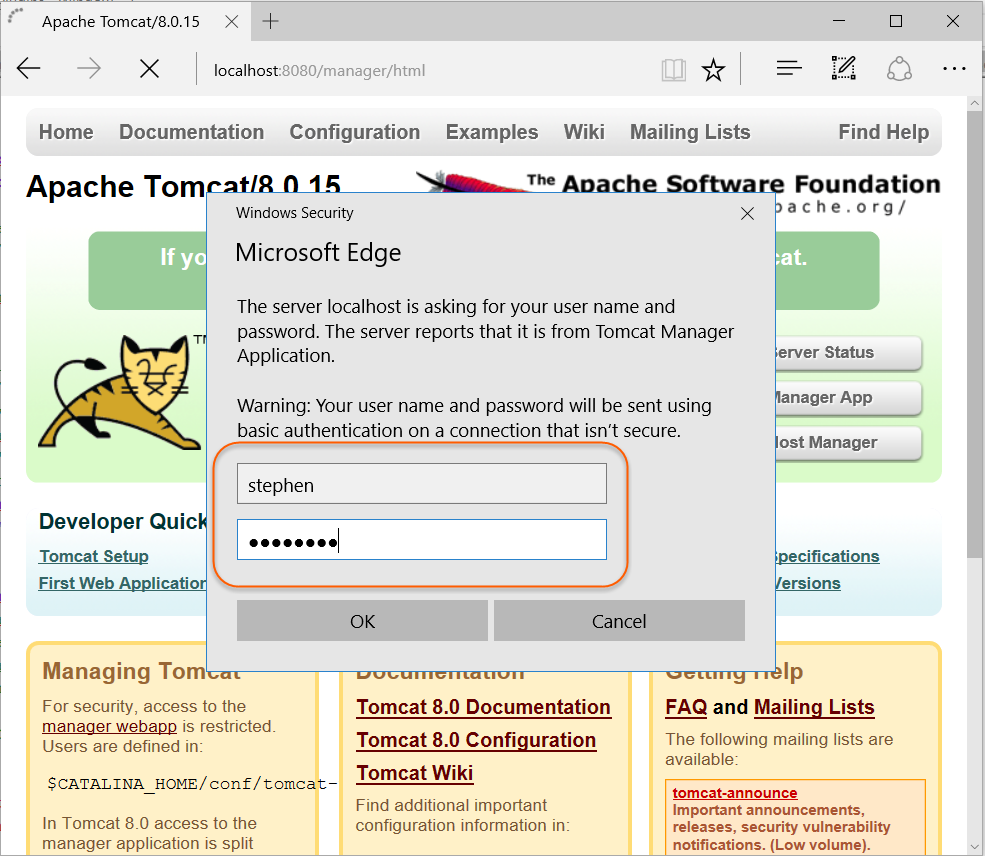
Task: Confirm credentials with OK
Action: click(362, 620)
